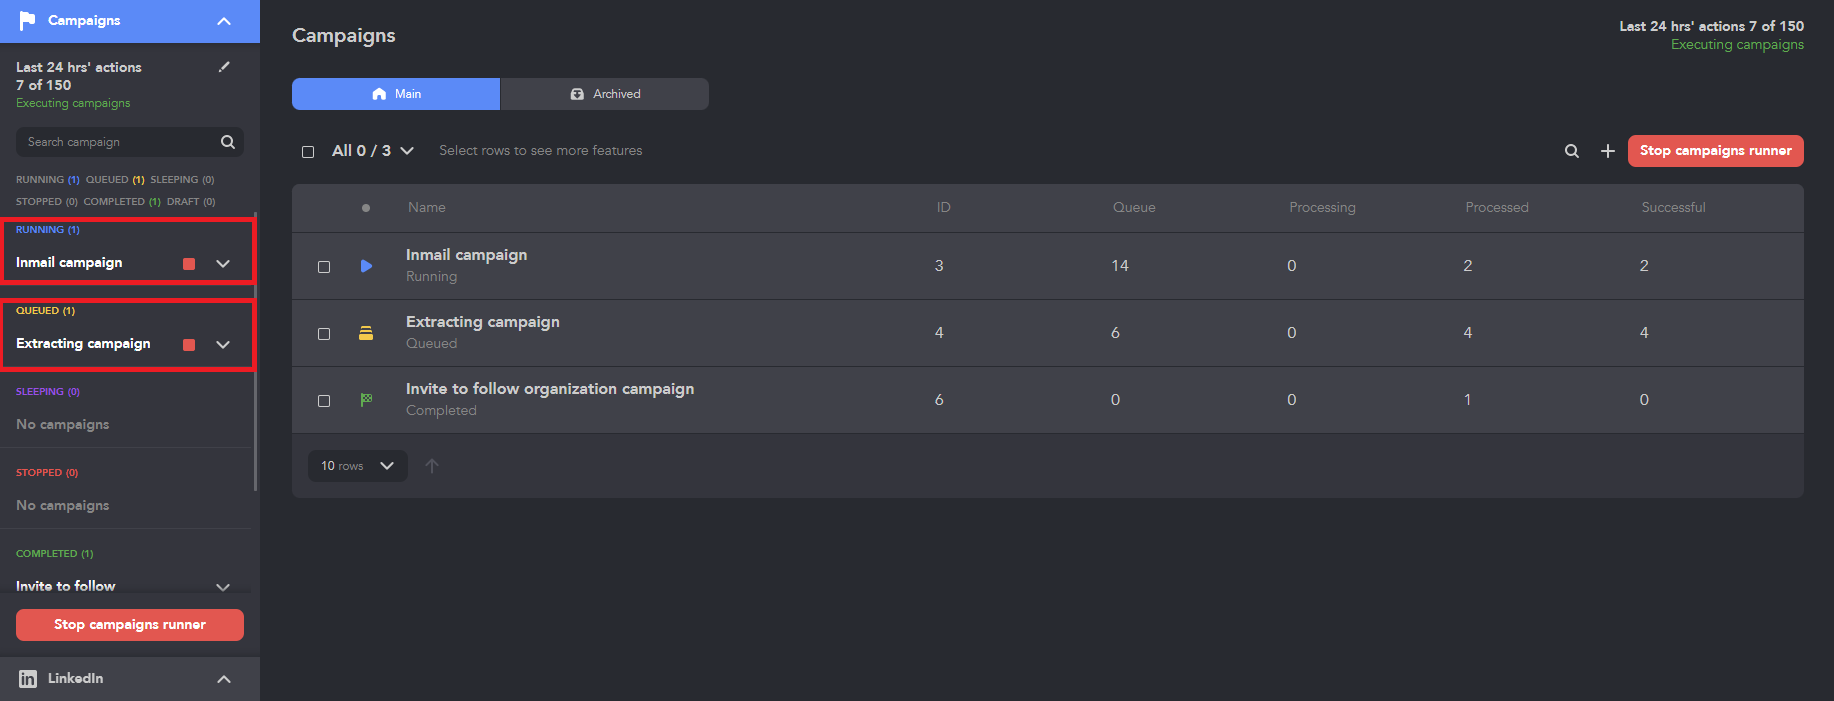1834x701 pixels.
Task: Click the blue play status icon of Inmail campaign
Action: click(366, 266)
